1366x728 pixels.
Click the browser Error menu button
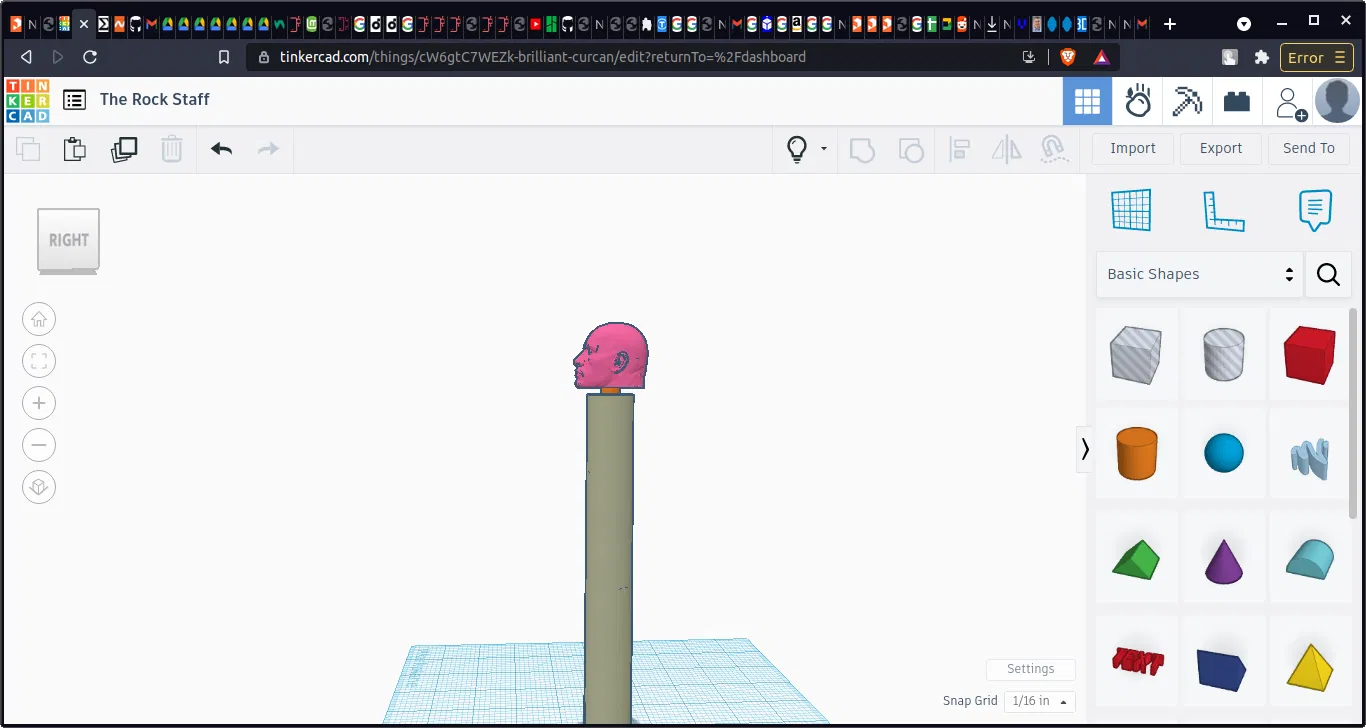pos(1318,57)
